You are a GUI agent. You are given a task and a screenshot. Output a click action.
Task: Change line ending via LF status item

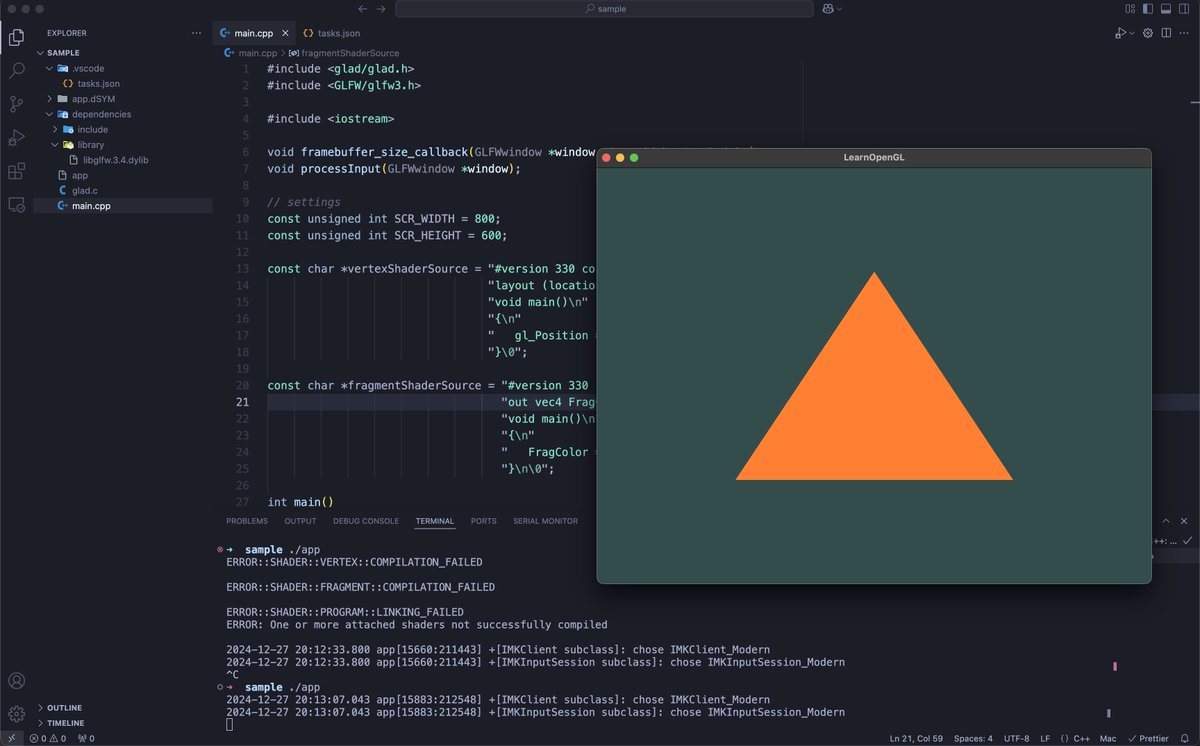point(1045,738)
